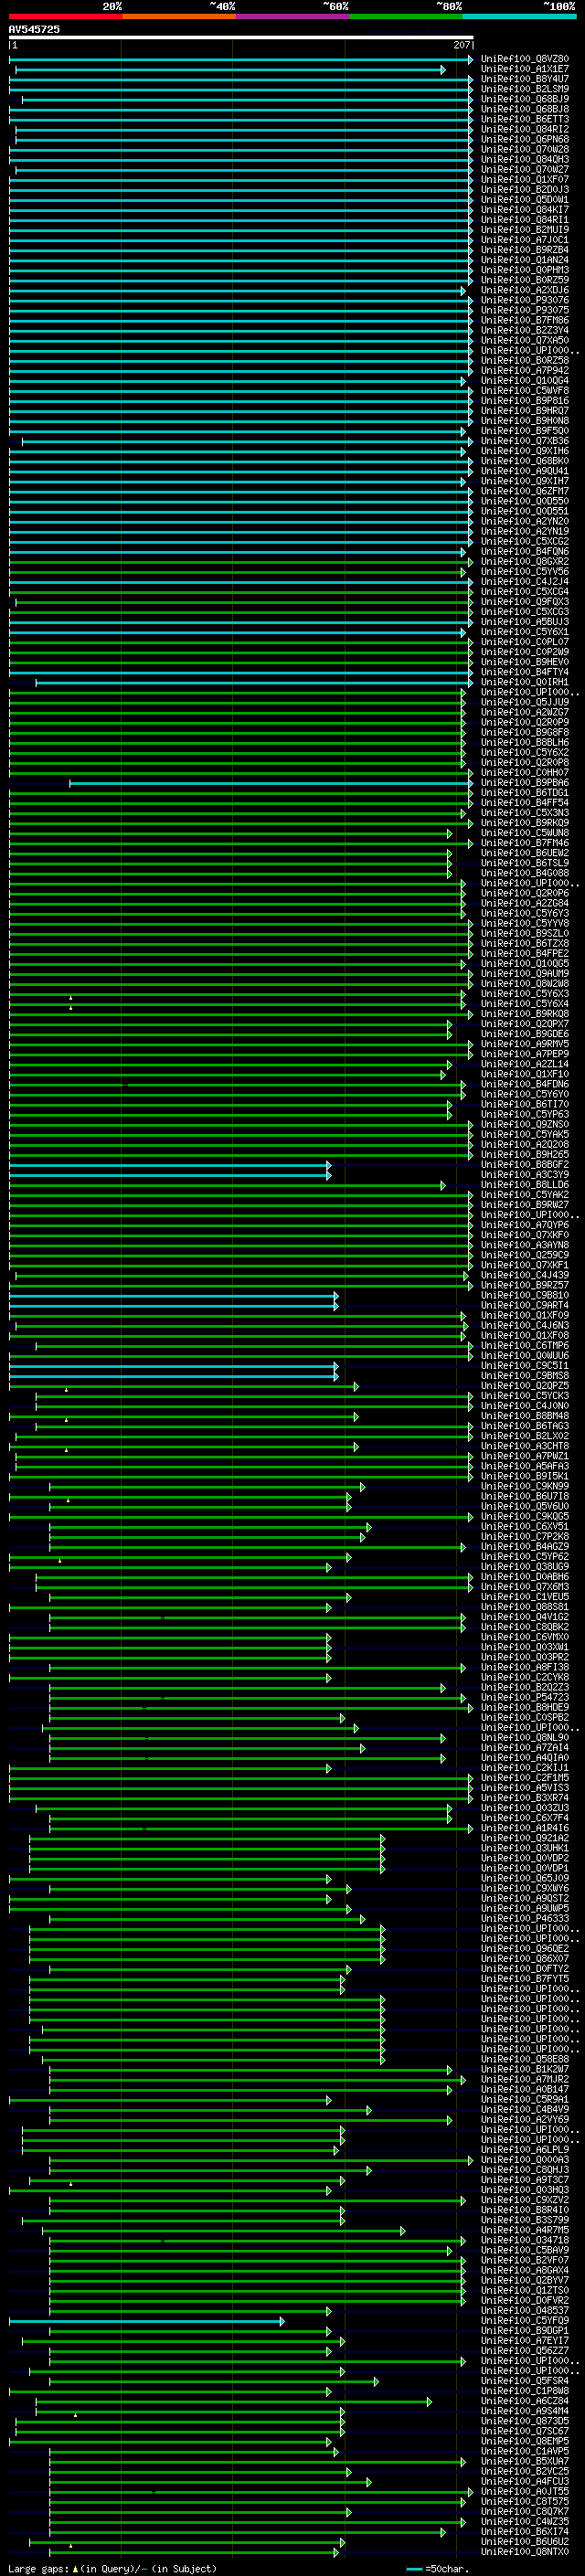This screenshot has width=585, height=2576.
Task: Select the UniRef100_Q259C9 hit label
Action: point(525,1255)
